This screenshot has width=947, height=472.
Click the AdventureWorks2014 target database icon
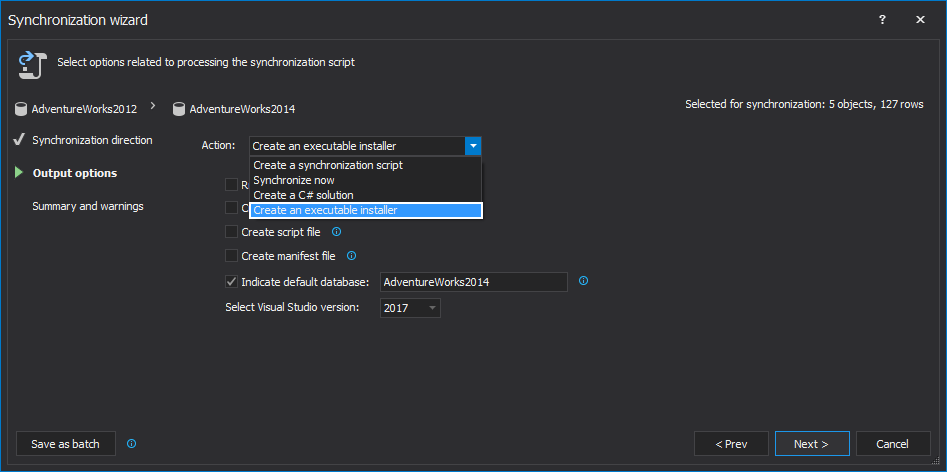(179, 109)
